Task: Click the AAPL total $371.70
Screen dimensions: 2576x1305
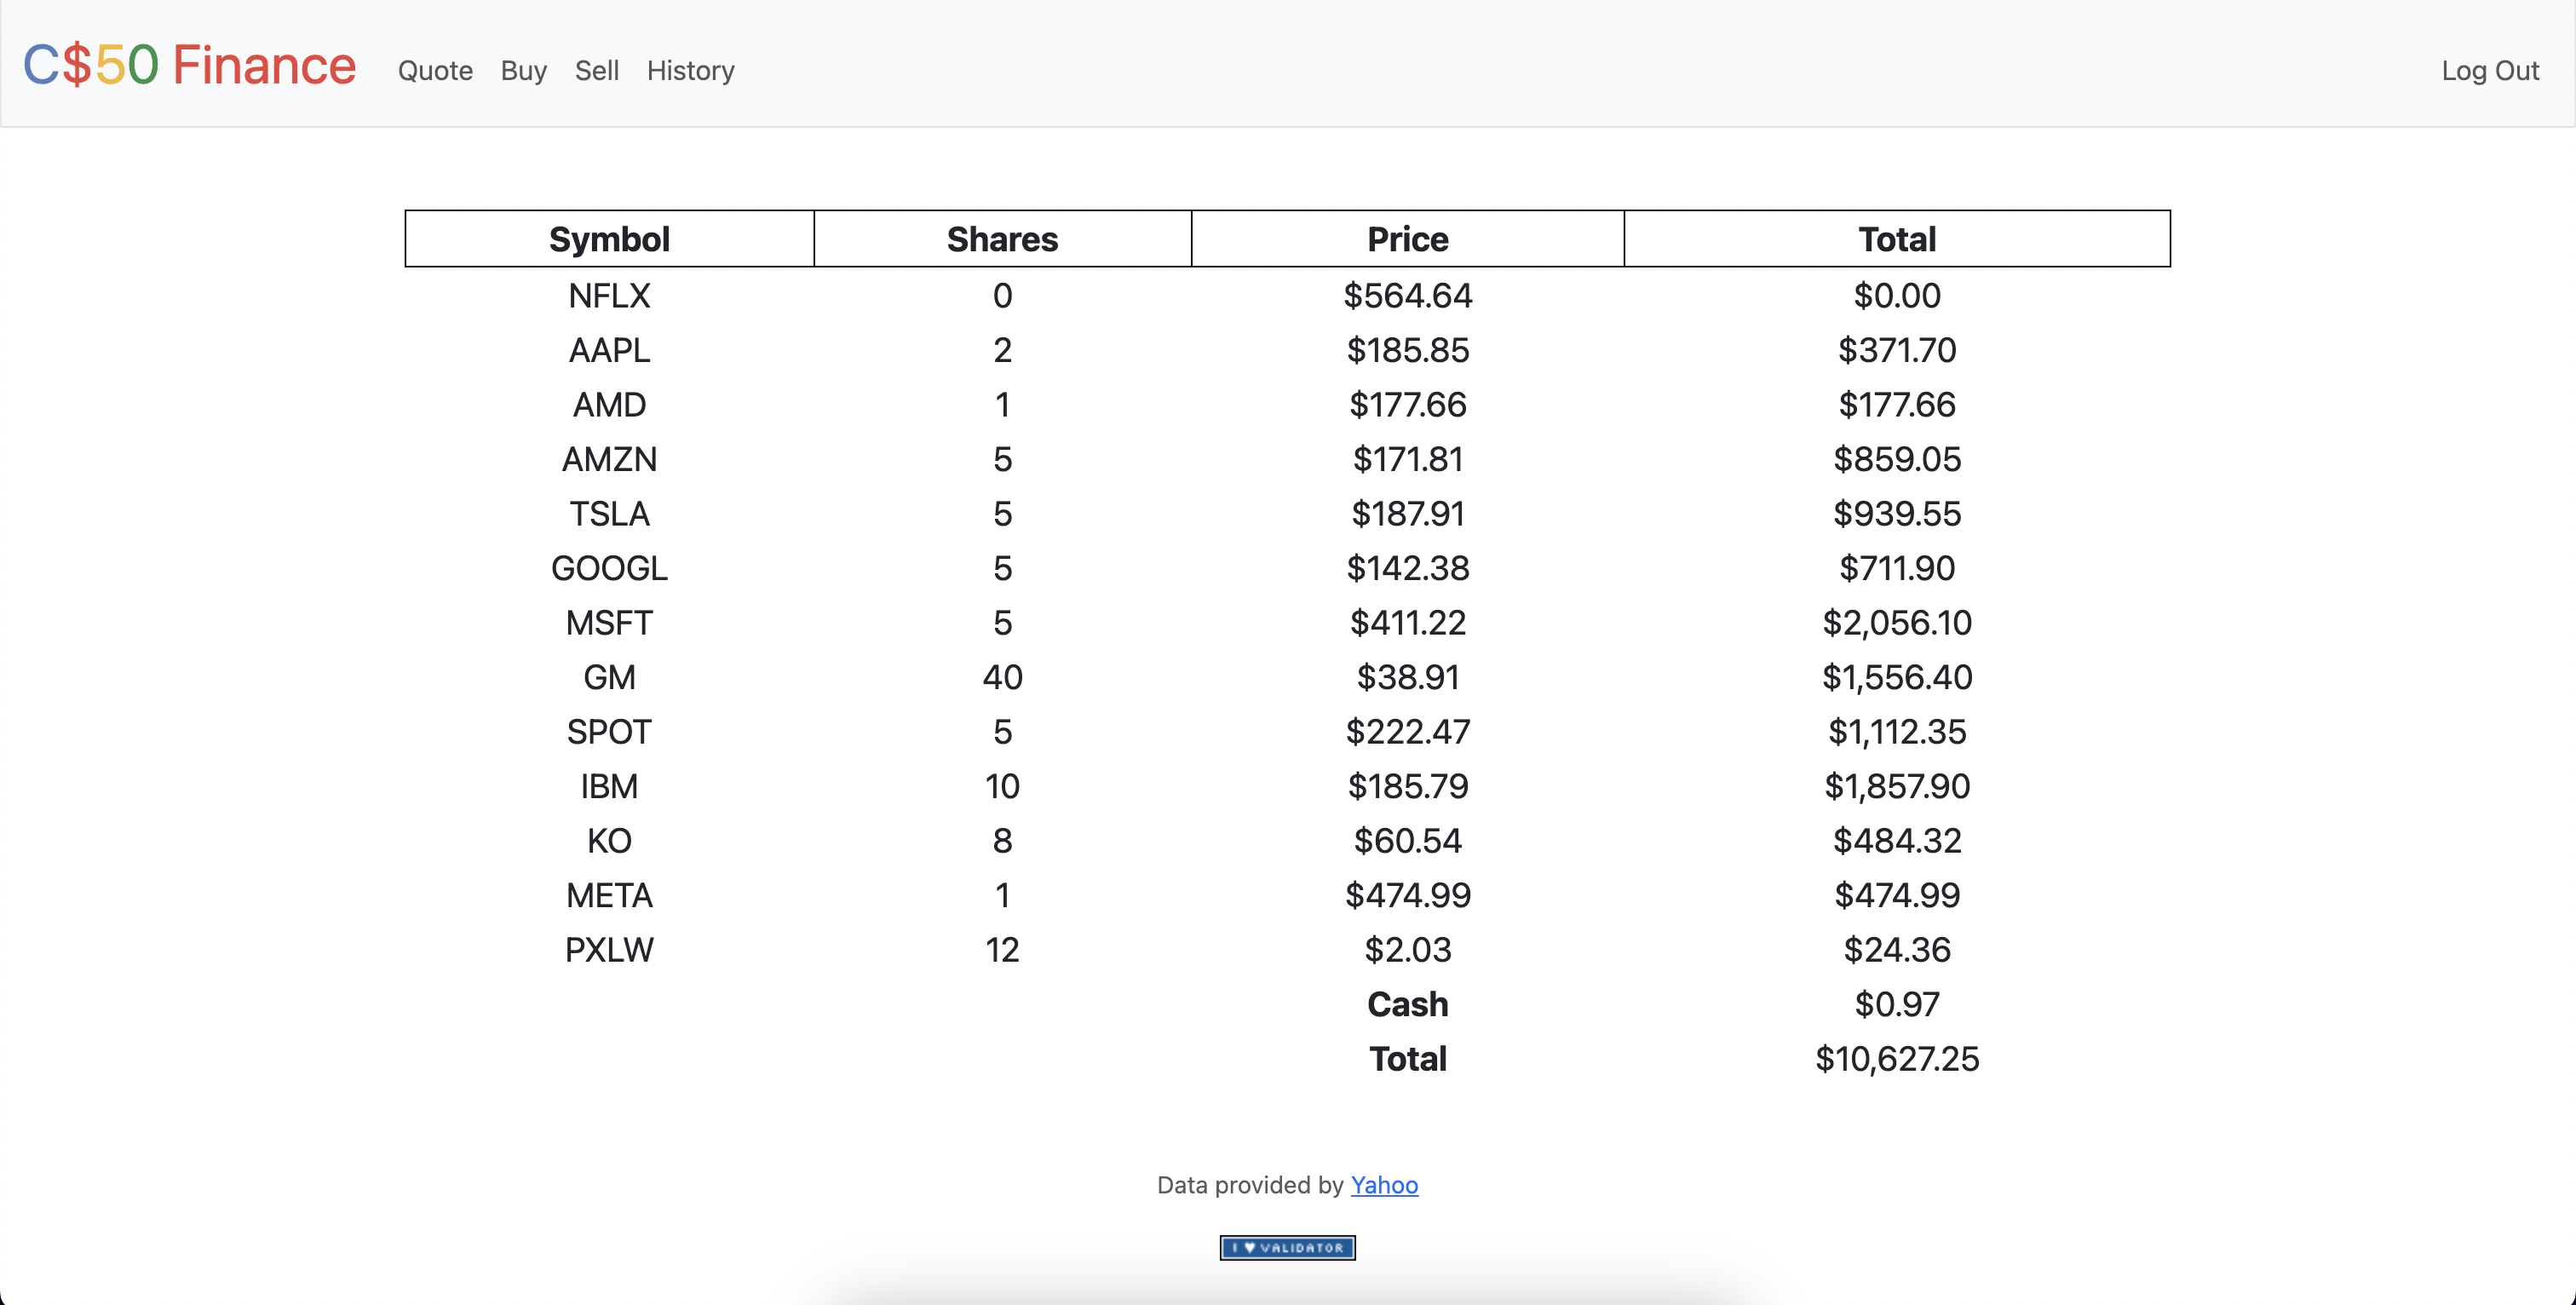Action: 1896,350
